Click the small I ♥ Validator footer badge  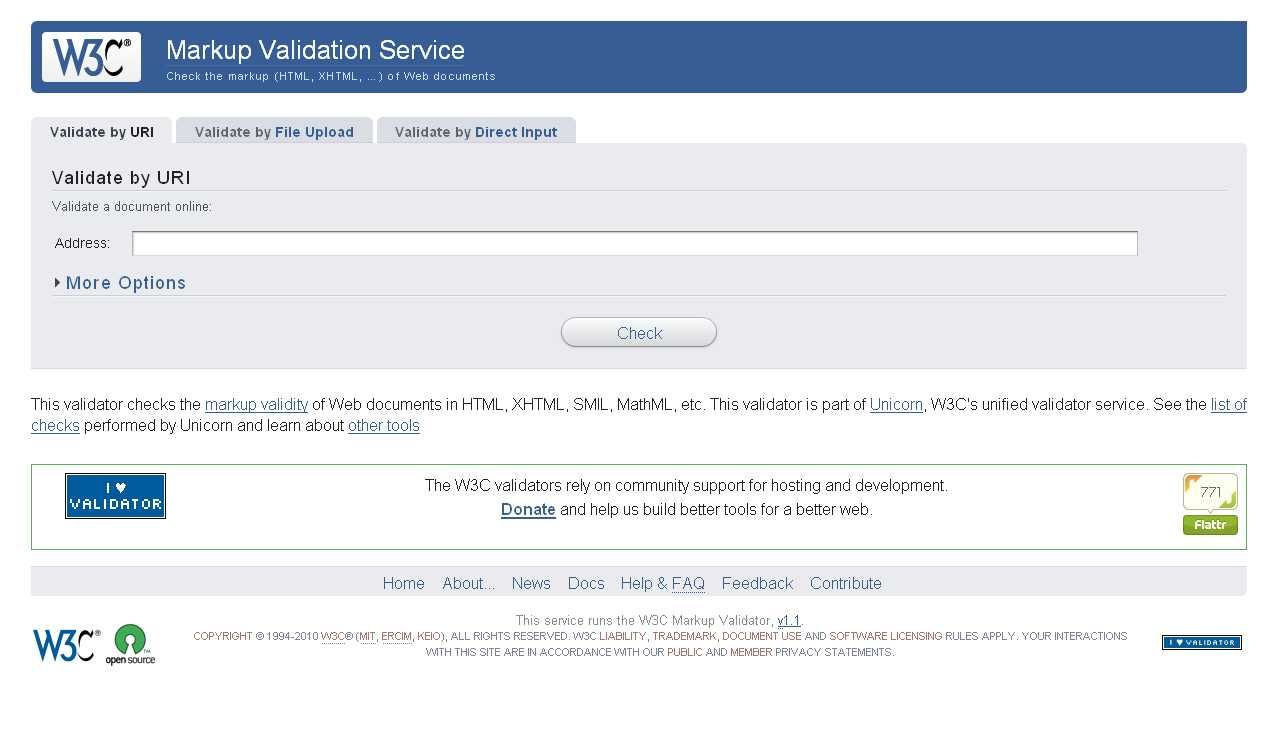click(1202, 643)
